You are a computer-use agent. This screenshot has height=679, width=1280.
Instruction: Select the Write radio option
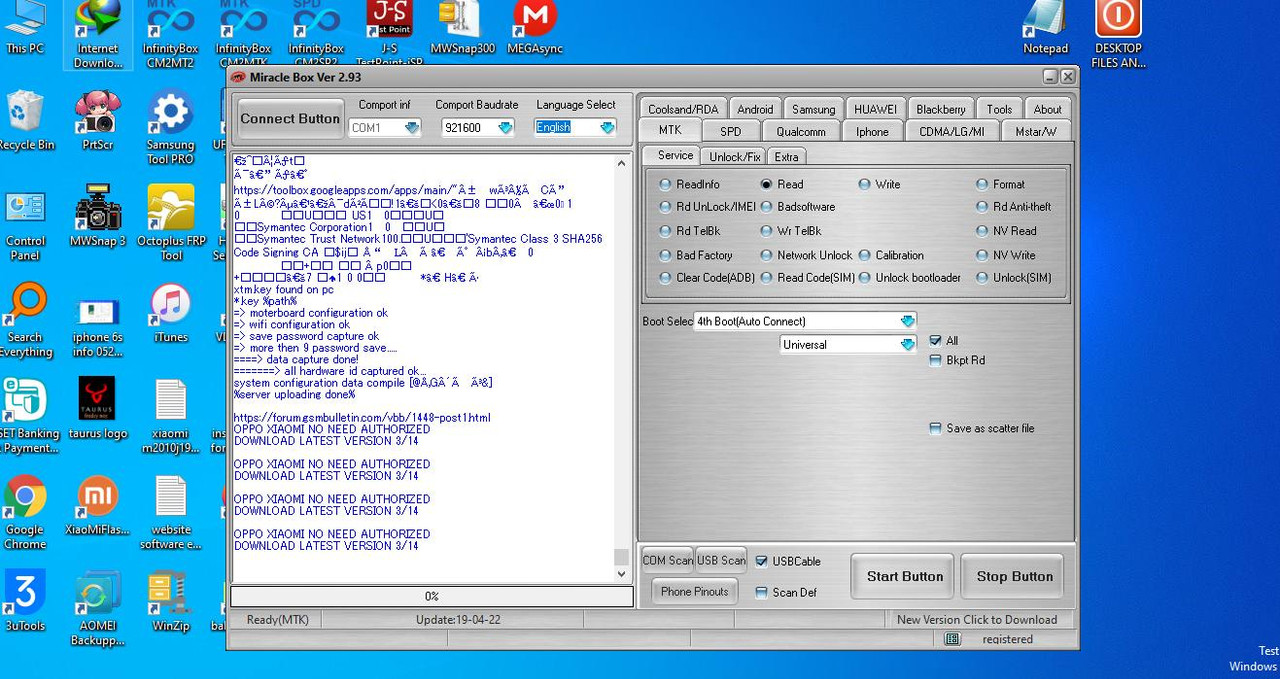880,184
